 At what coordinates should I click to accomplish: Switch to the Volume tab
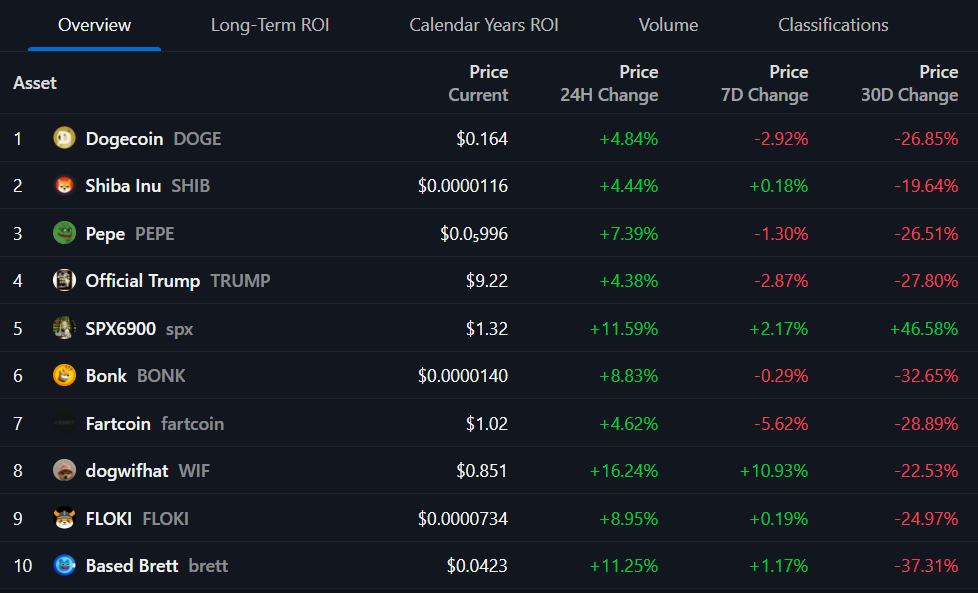click(668, 25)
